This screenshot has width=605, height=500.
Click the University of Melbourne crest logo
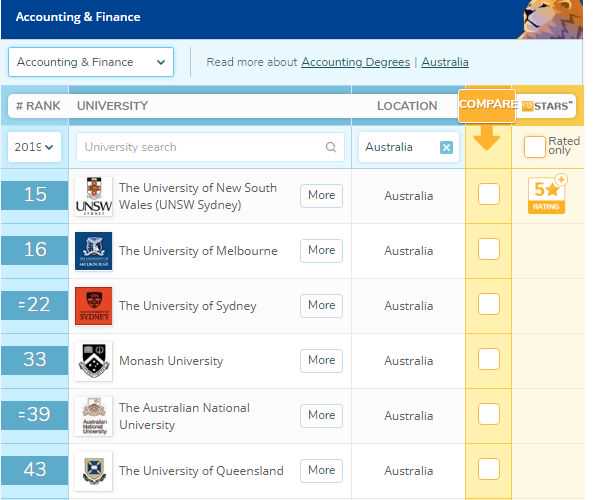click(94, 251)
